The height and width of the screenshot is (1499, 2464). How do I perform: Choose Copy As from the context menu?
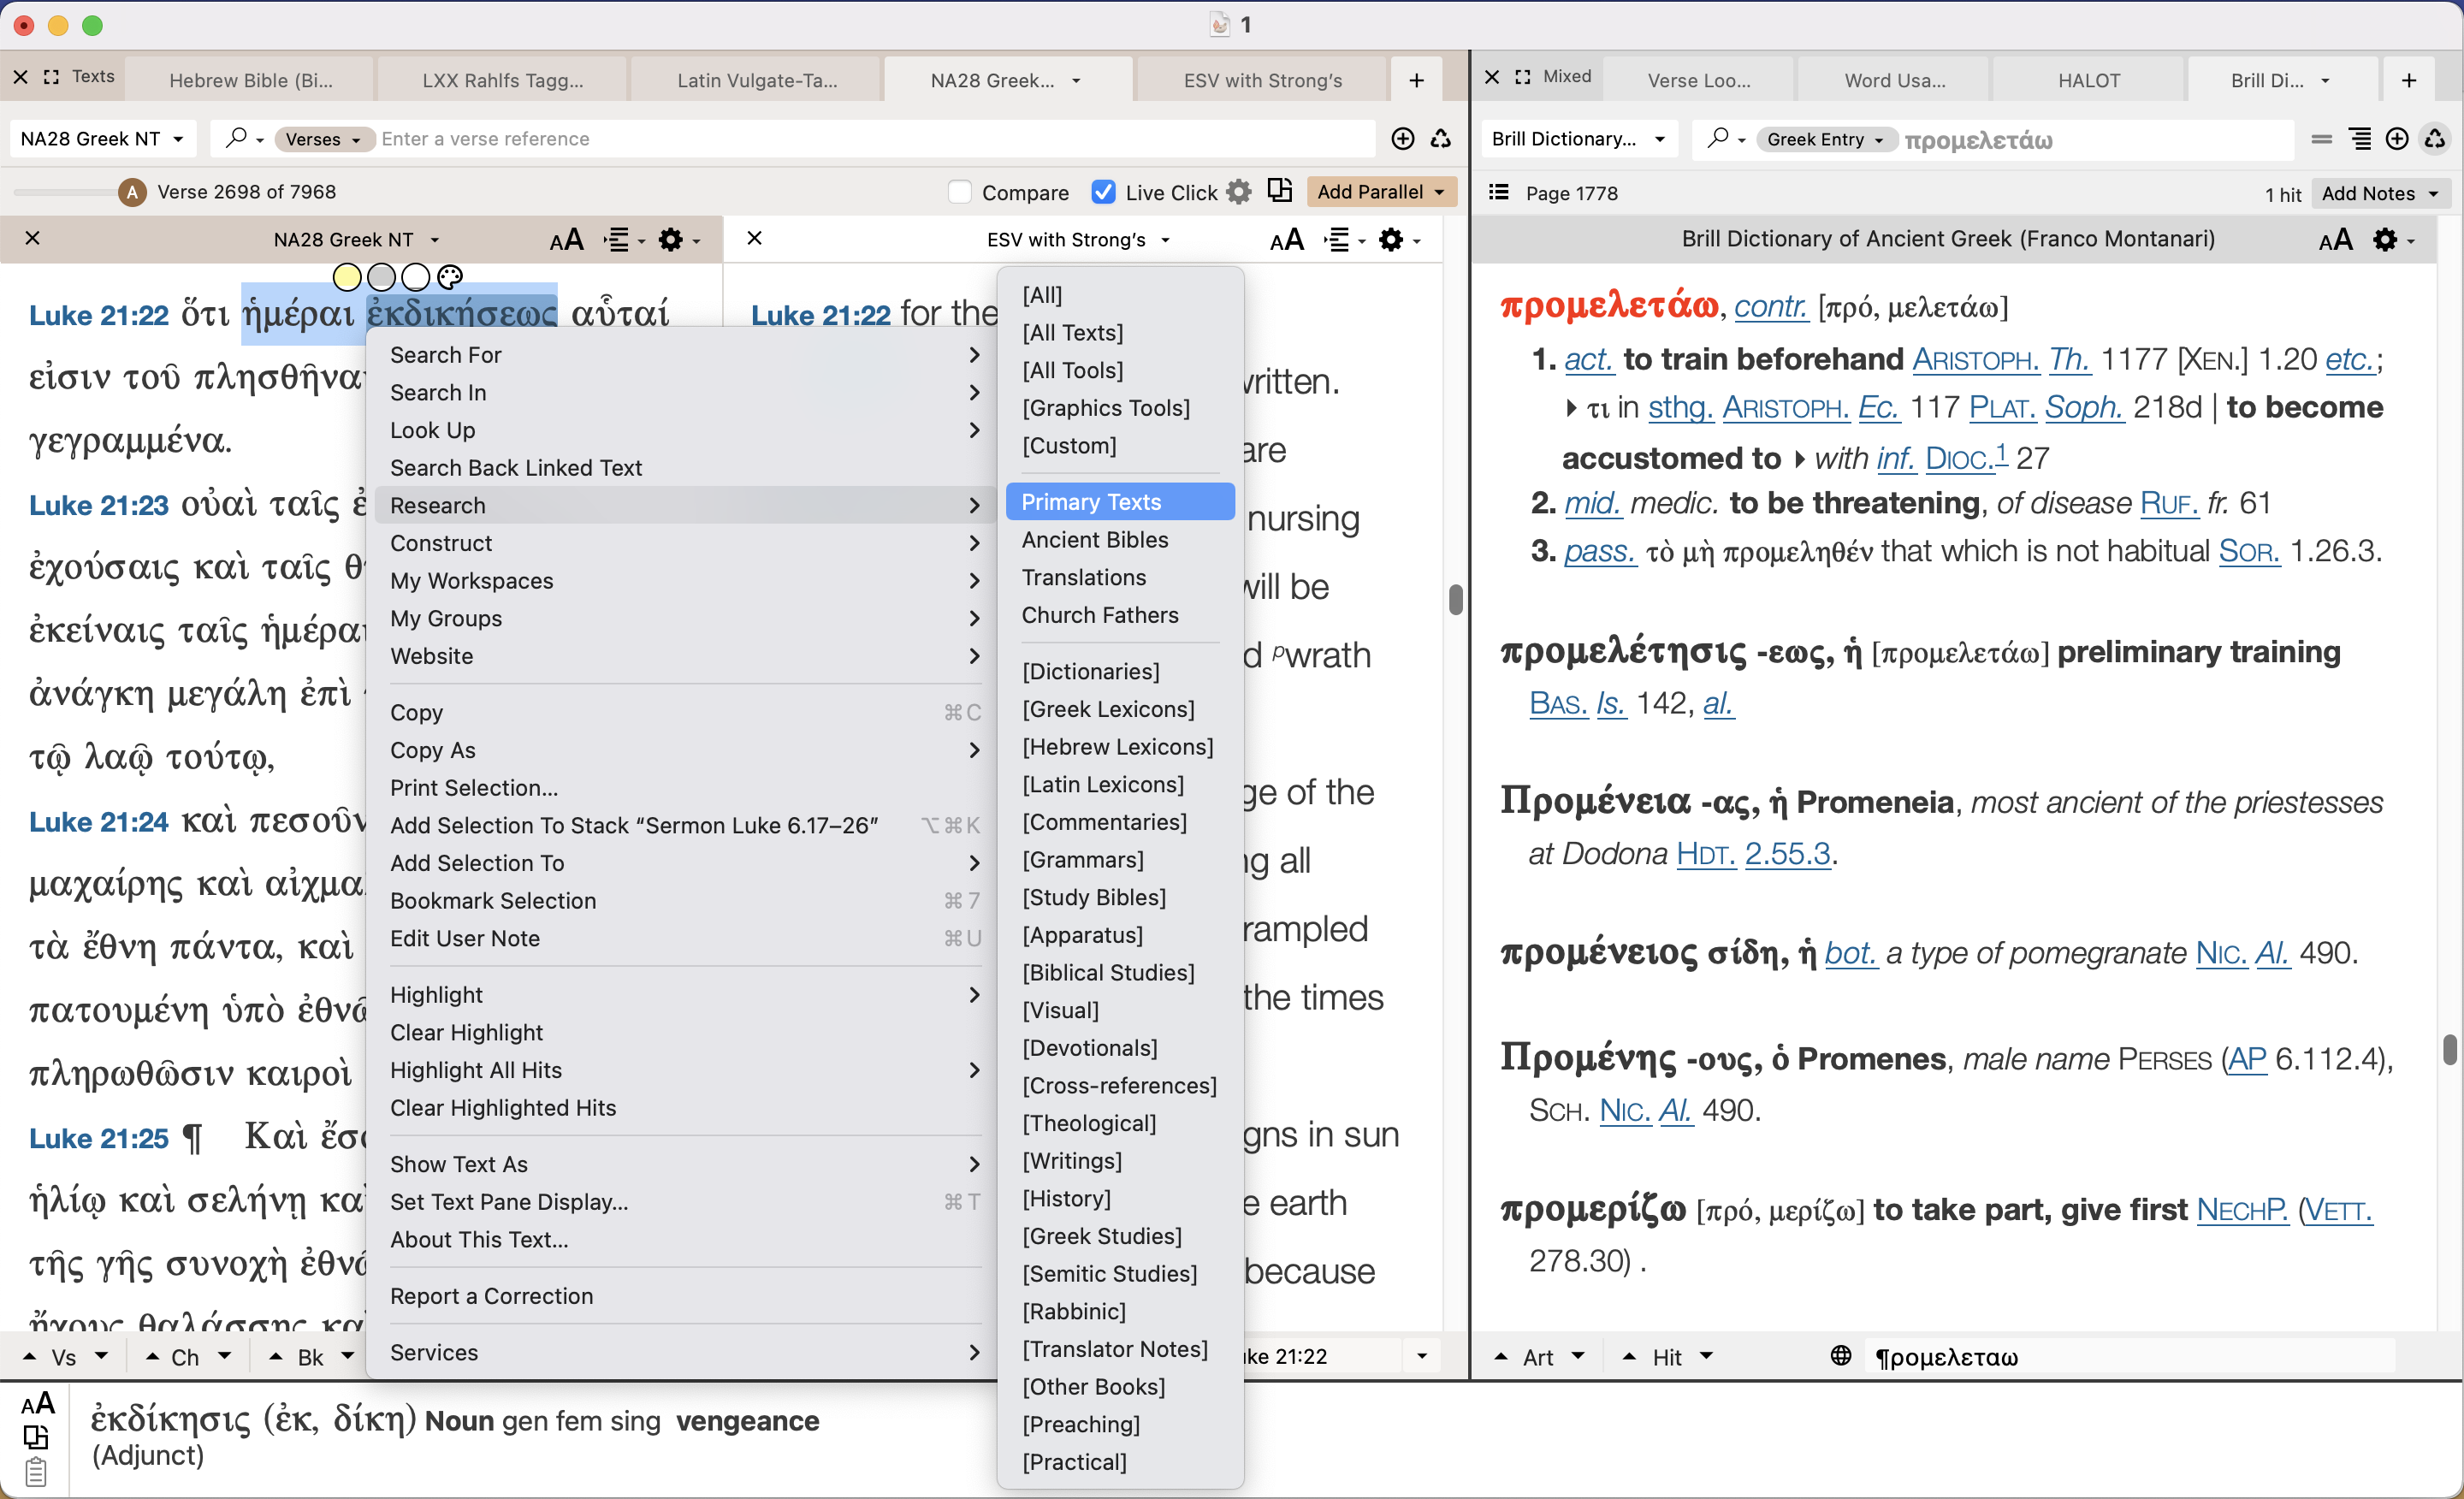(x=433, y=750)
